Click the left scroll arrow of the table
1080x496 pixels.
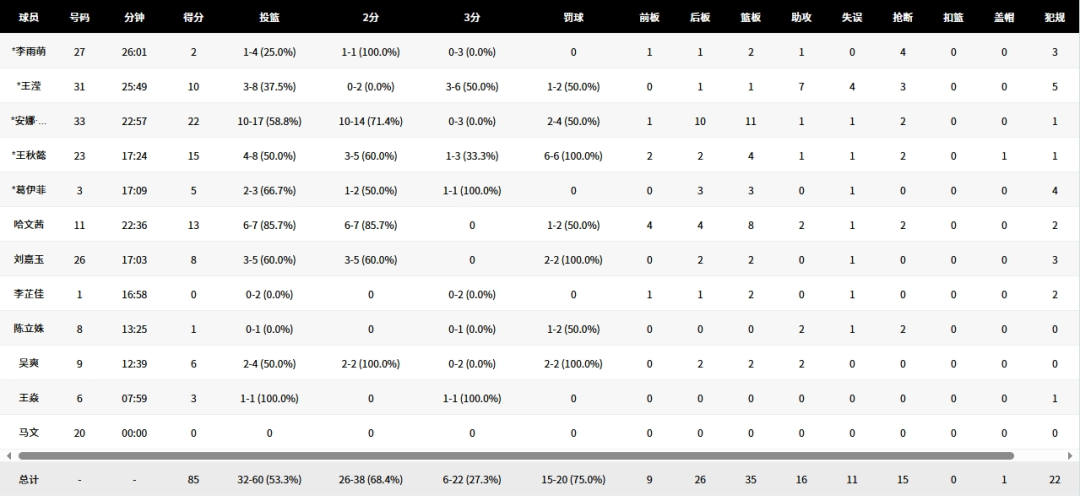tap(8, 456)
